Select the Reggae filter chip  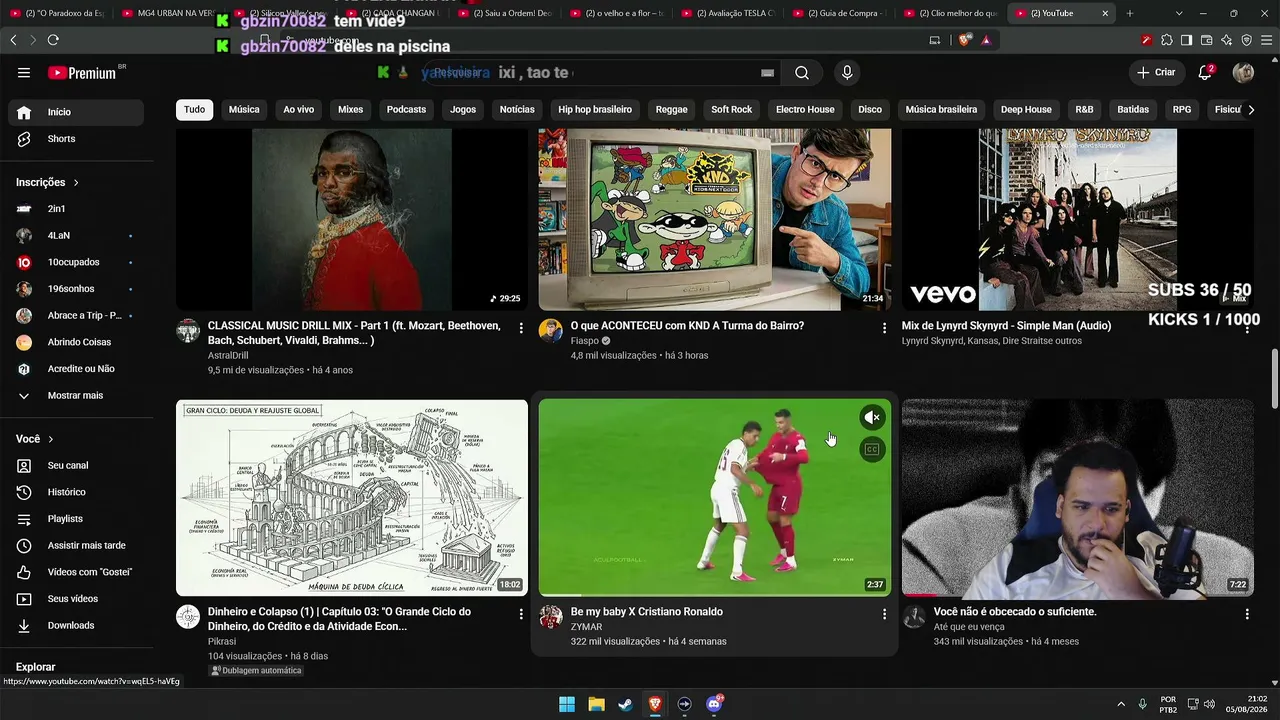click(671, 109)
